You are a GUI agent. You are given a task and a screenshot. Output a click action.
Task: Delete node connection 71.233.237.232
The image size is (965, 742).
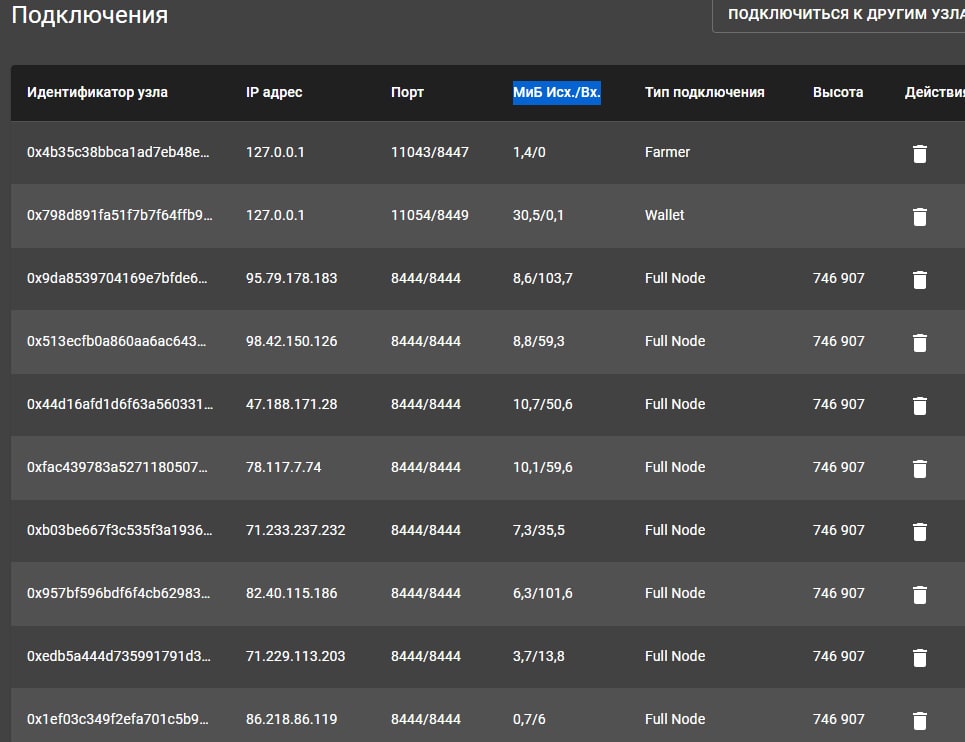(x=919, y=532)
